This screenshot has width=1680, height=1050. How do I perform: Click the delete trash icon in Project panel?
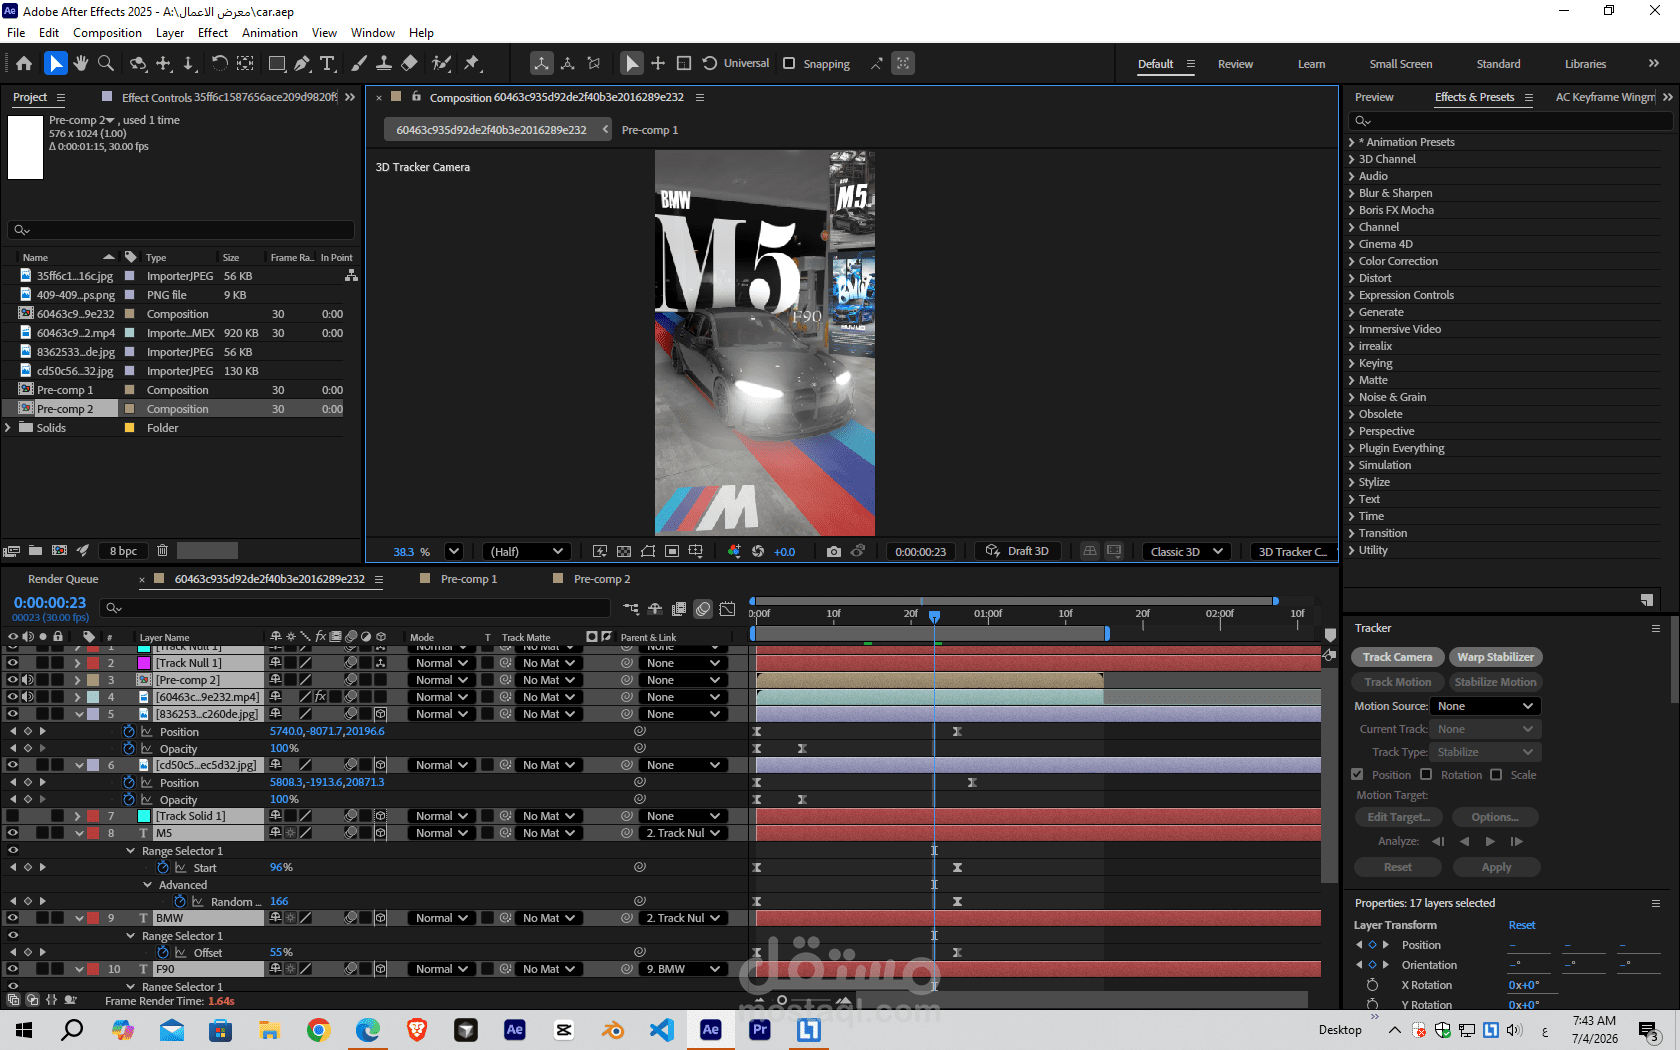point(162,550)
